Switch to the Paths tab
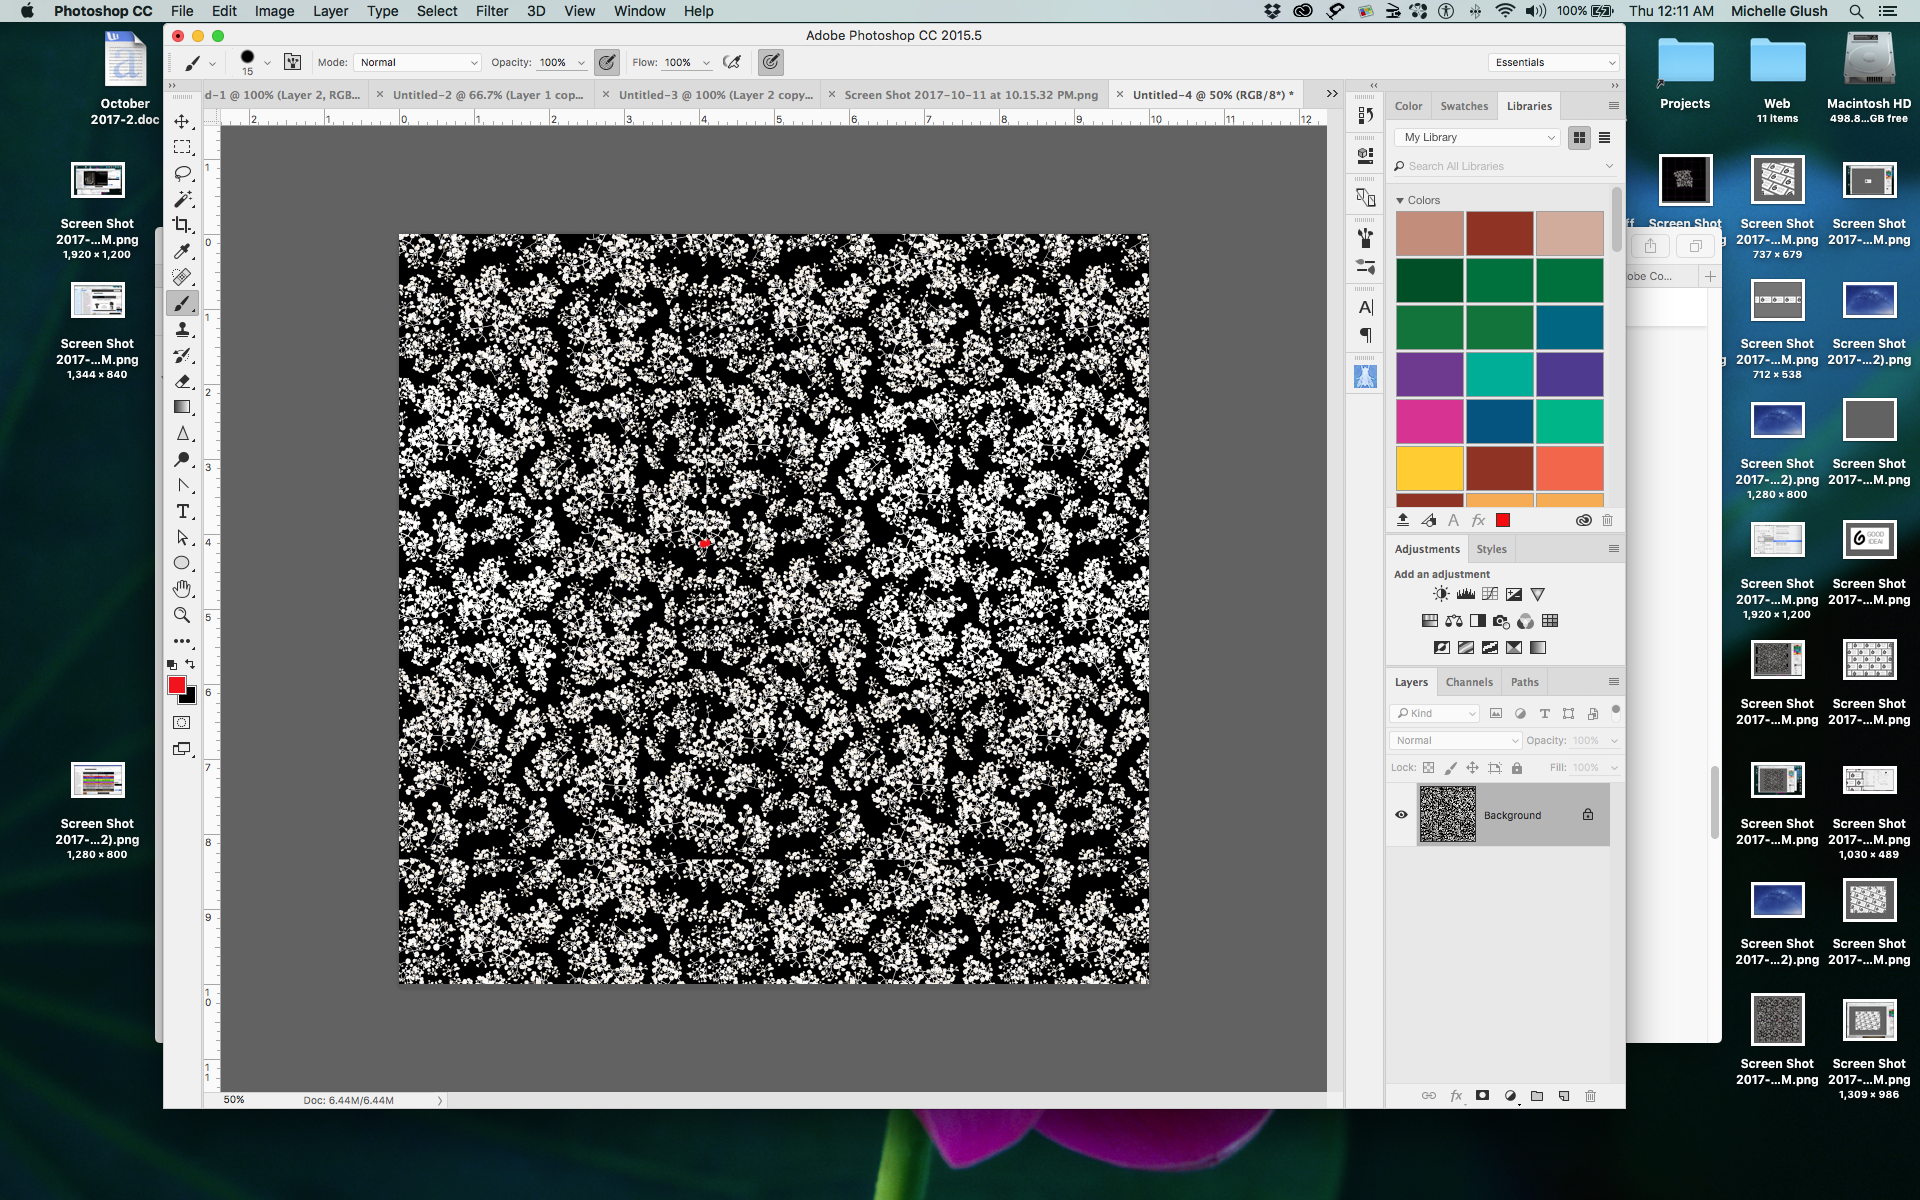This screenshot has width=1920, height=1200. pyautogui.click(x=1525, y=682)
